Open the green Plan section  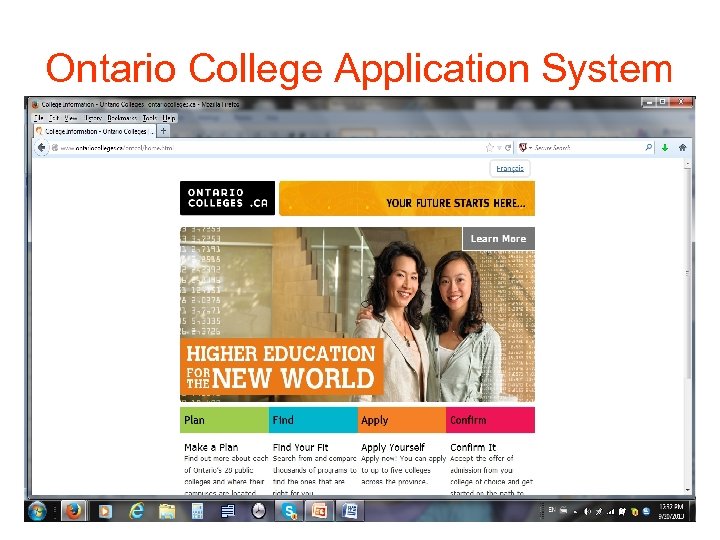tap(224, 420)
